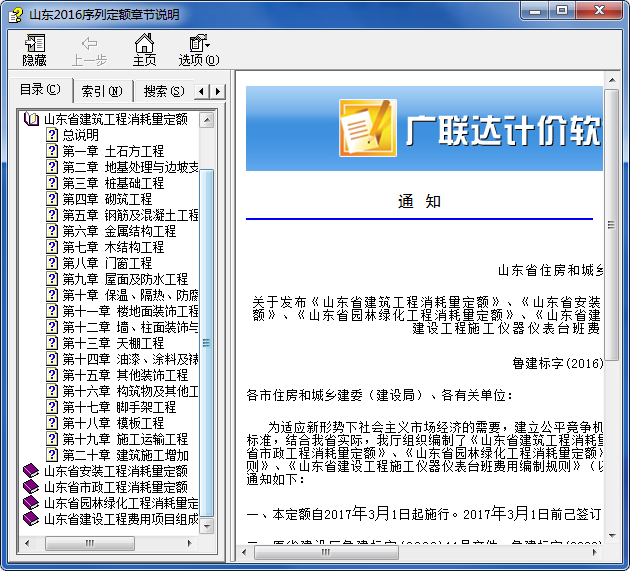Screen dimensions: 630x571
Task: Open 第六章 金属结构工程
Action: [x=119, y=231]
